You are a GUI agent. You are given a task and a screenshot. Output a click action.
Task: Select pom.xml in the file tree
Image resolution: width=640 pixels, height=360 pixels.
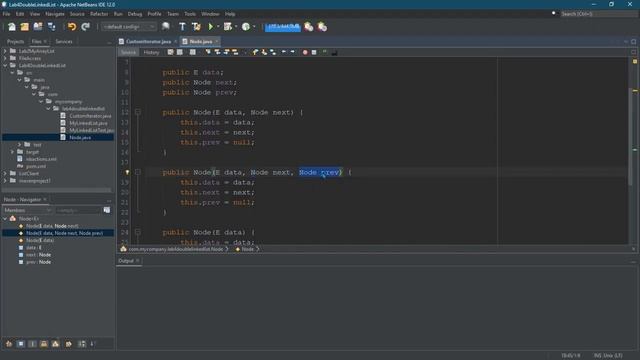(x=36, y=166)
